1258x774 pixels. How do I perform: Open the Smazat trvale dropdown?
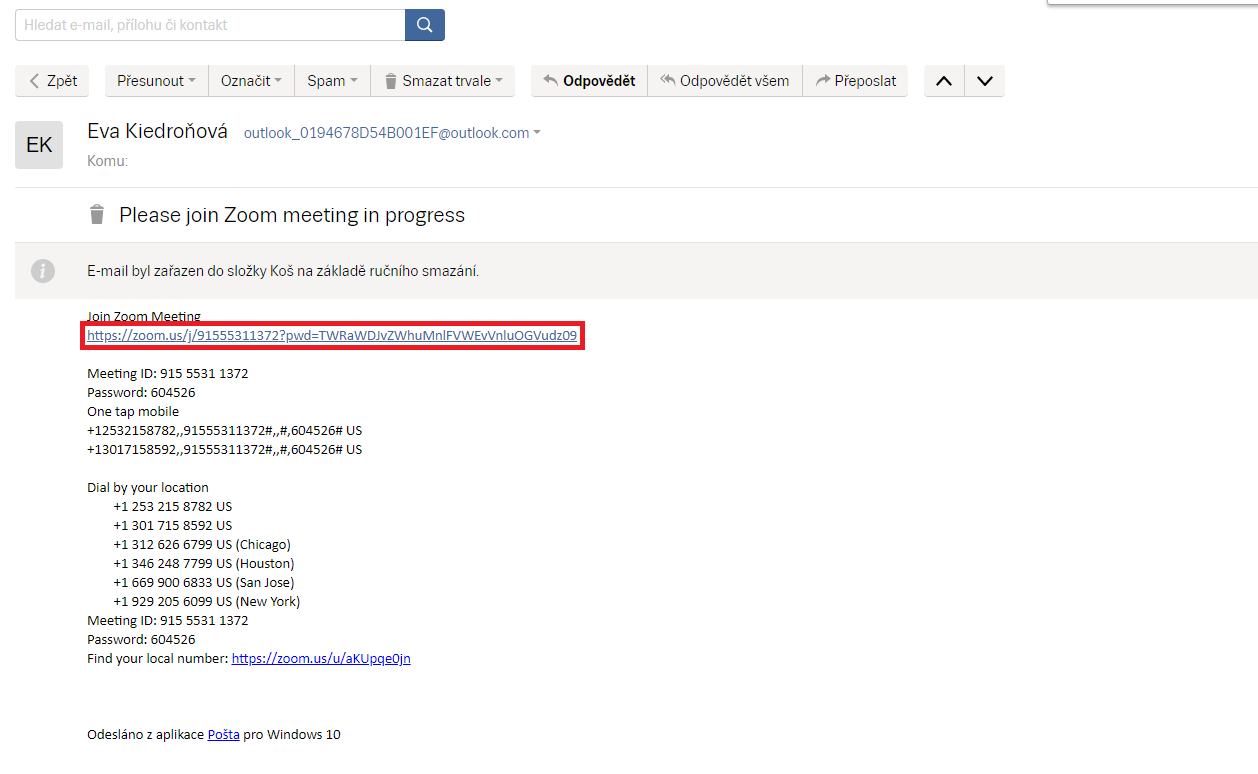pyautogui.click(x=443, y=81)
